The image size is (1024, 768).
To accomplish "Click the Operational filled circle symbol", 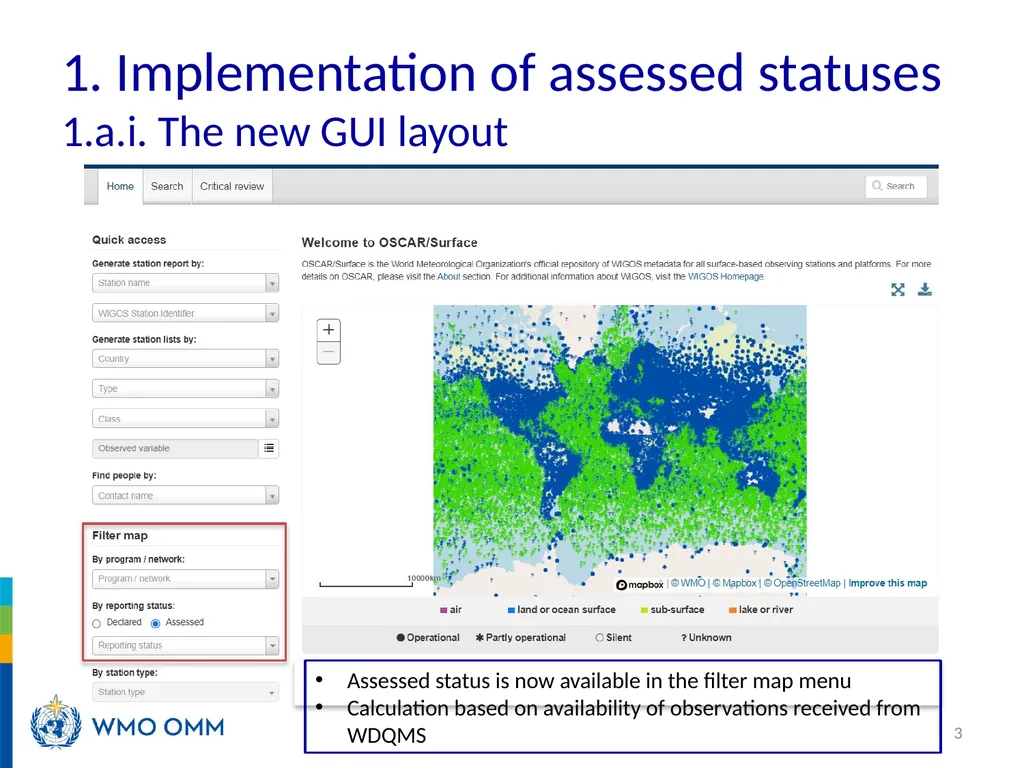I will pyautogui.click(x=400, y=637).
